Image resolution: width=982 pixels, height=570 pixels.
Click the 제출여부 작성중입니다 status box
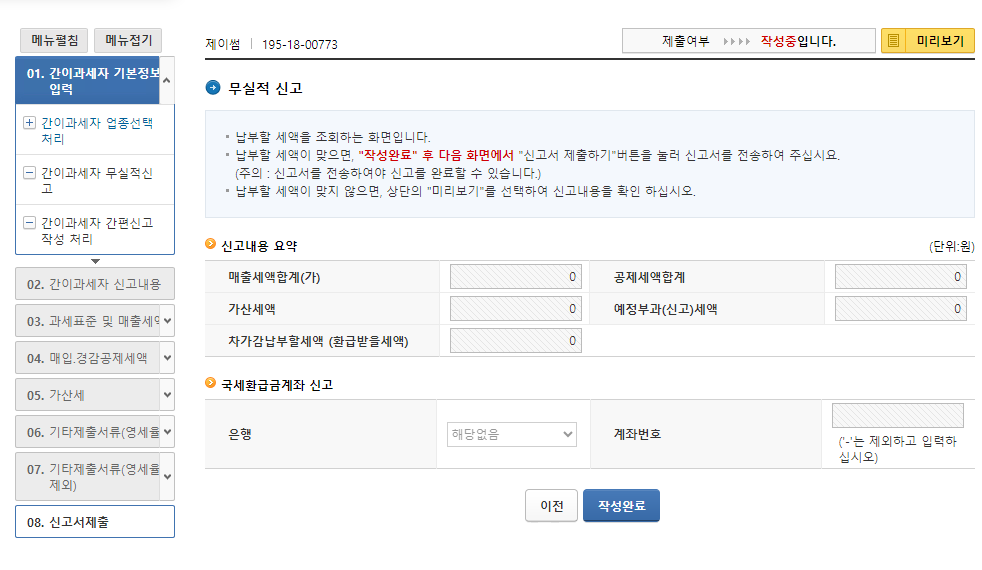[748, 41]
